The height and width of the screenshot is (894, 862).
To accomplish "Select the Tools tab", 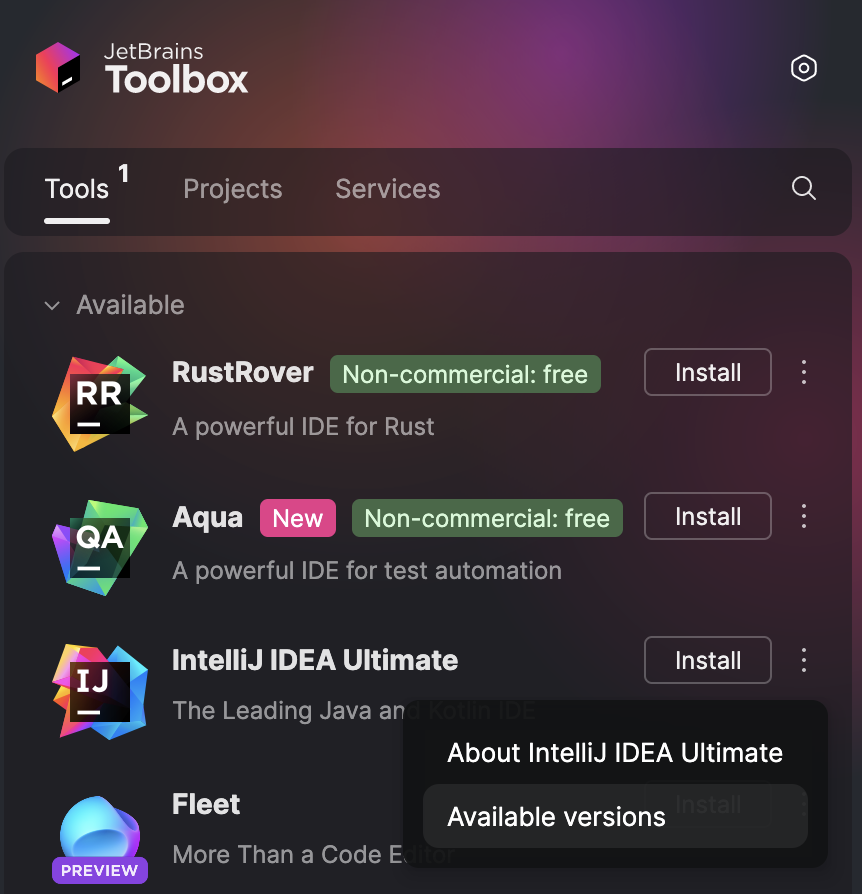I will click(x=76, y=188).
